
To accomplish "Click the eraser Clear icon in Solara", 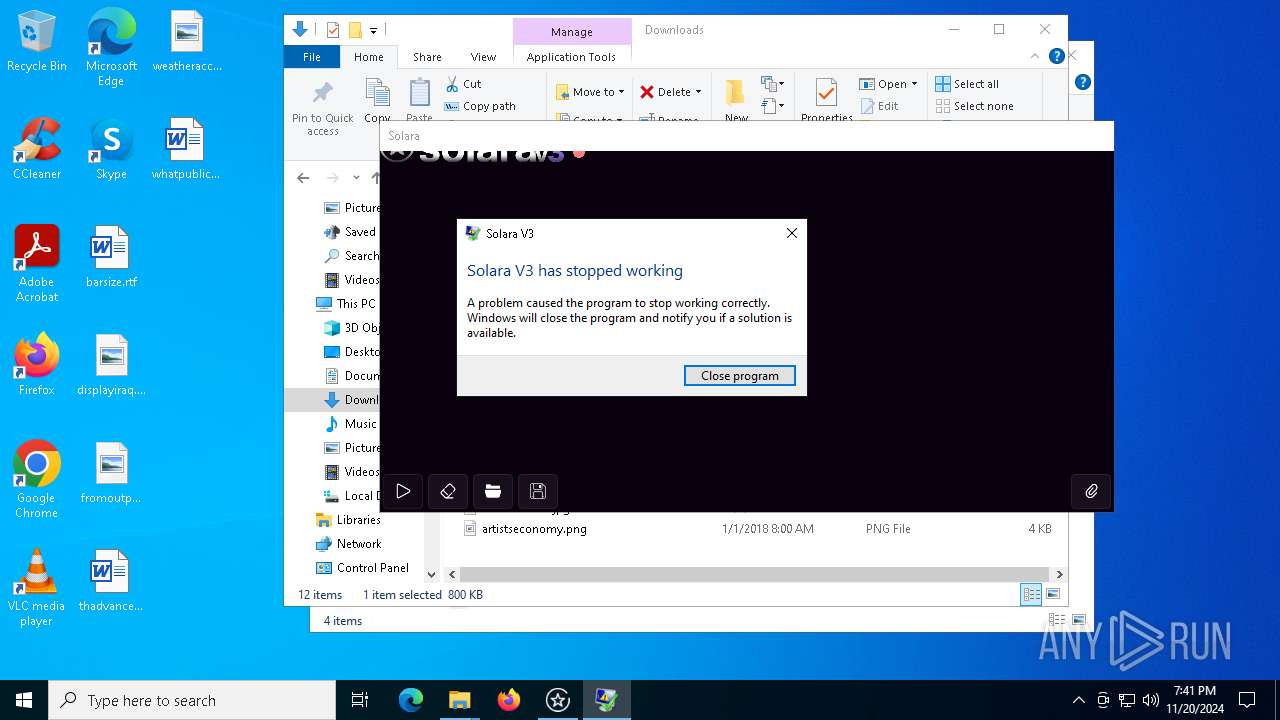I will click(448, 491).
